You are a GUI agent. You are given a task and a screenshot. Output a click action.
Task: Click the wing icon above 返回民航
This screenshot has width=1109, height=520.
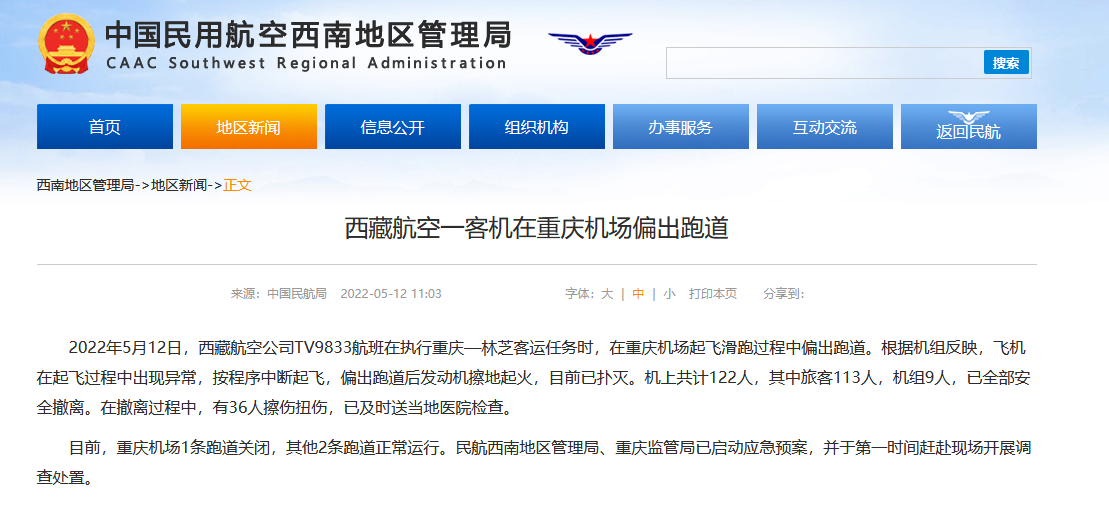(x=968, y=117)
